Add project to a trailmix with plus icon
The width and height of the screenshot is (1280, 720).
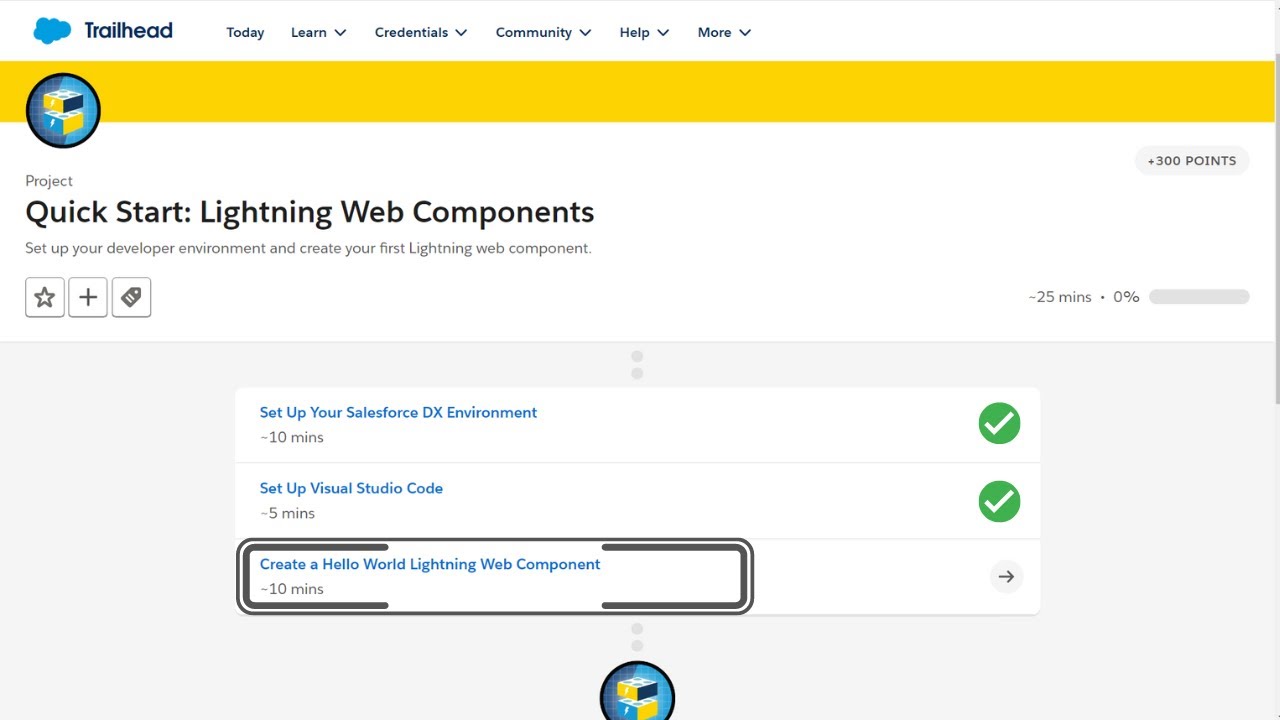[88, 297]
